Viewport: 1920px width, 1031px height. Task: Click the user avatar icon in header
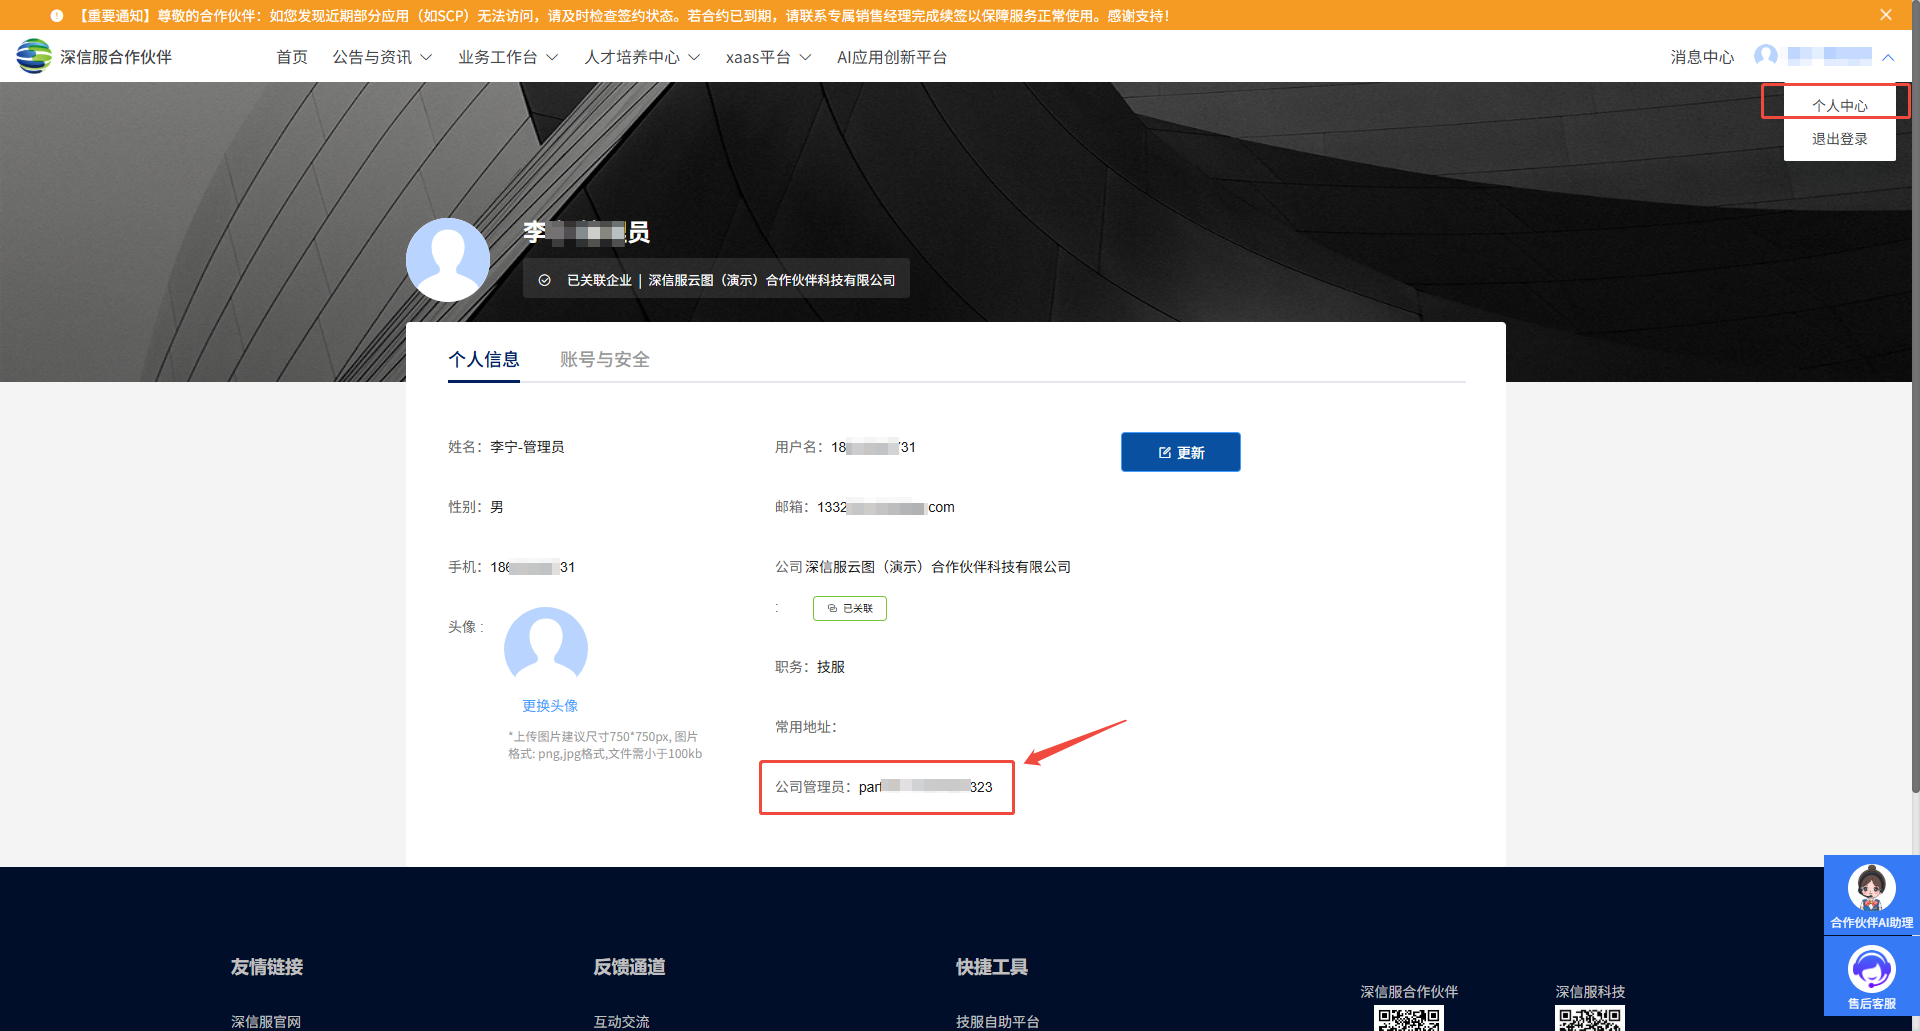(1766, 56)
